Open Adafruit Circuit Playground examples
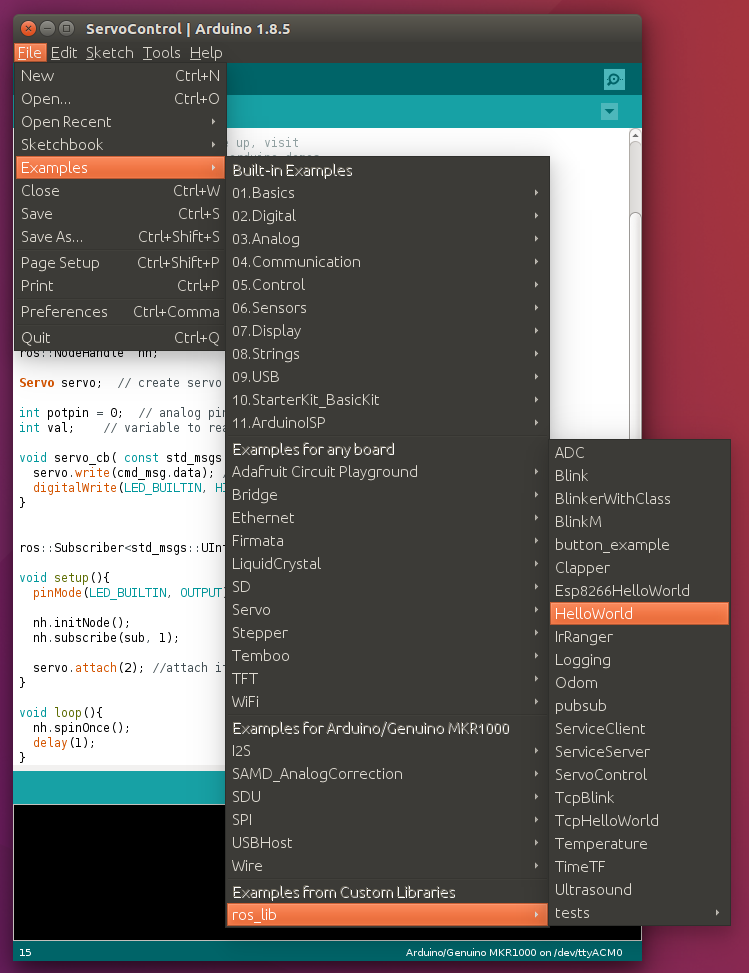The width and height of the screenshot is (749, 973). pos(387,472)
